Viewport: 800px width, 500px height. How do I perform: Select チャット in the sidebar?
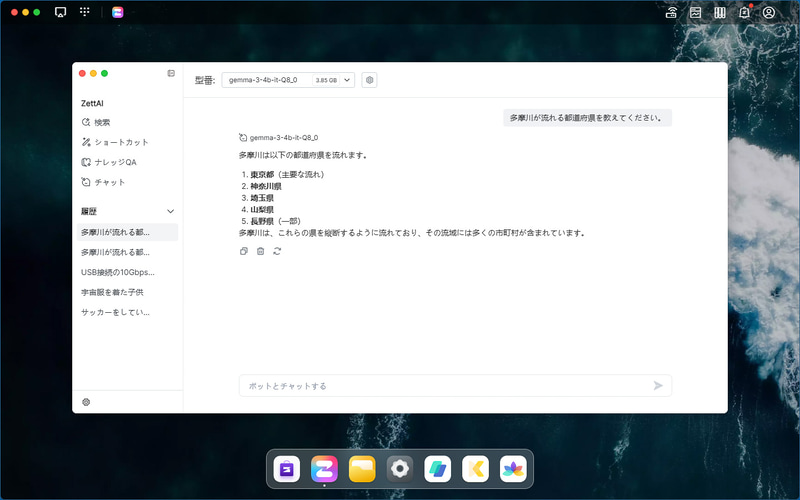click(103, 182)
